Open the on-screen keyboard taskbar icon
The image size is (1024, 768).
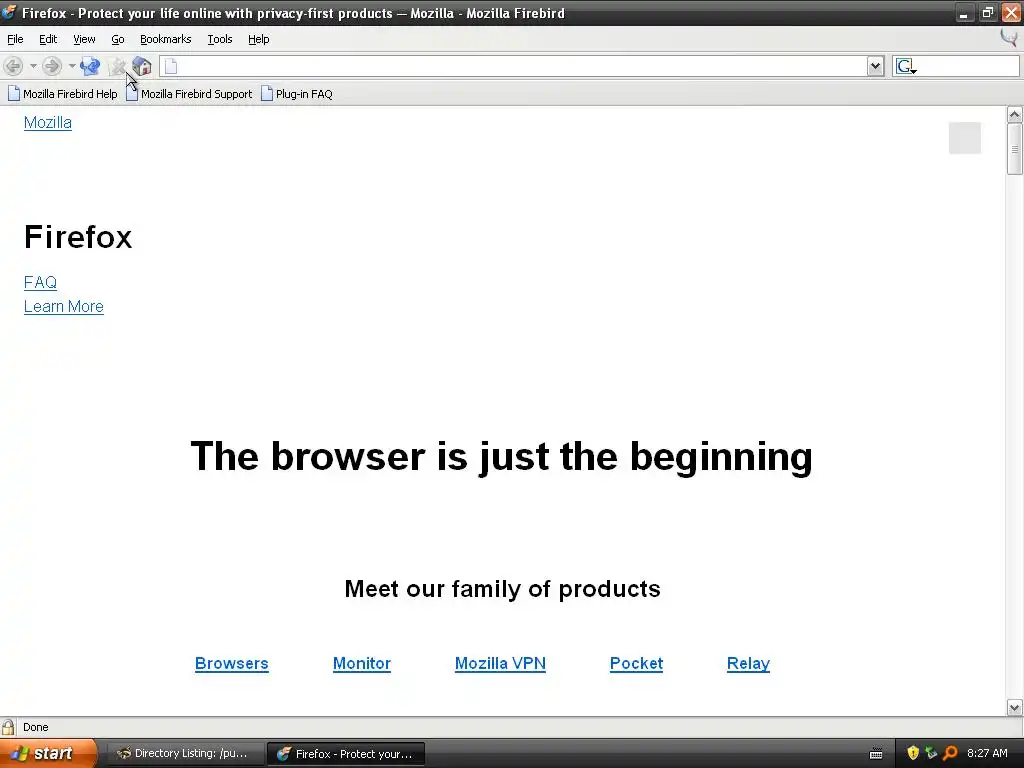point(876,754)
